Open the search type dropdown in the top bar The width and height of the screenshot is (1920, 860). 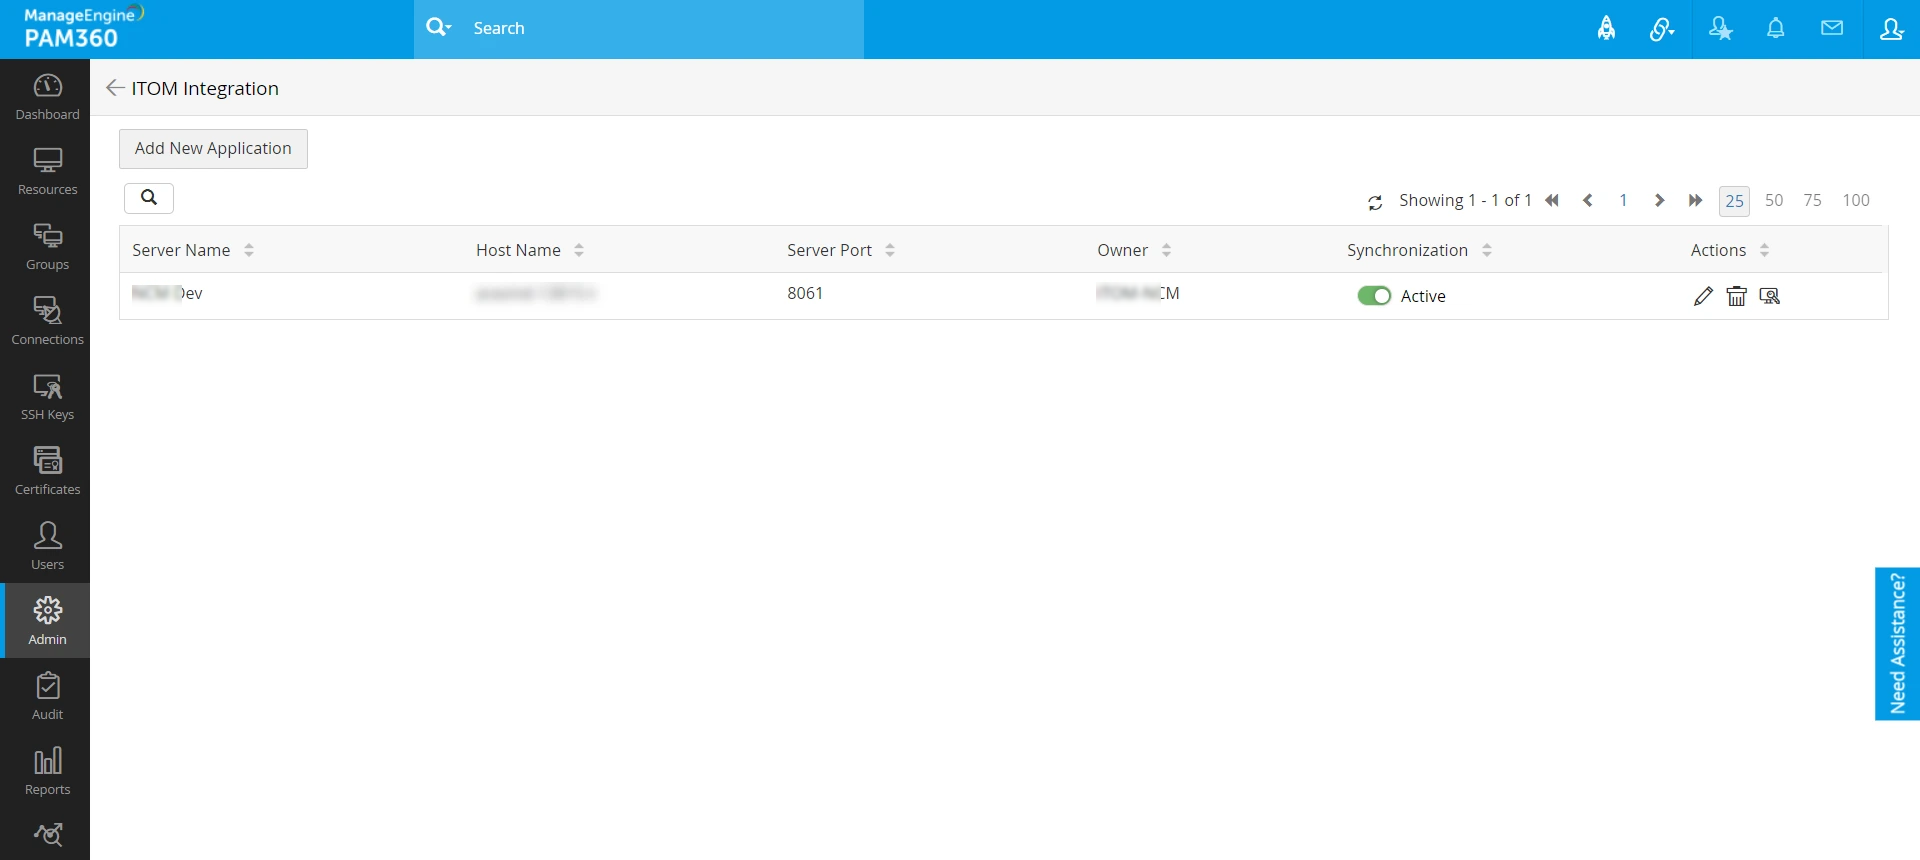point(439,28)
